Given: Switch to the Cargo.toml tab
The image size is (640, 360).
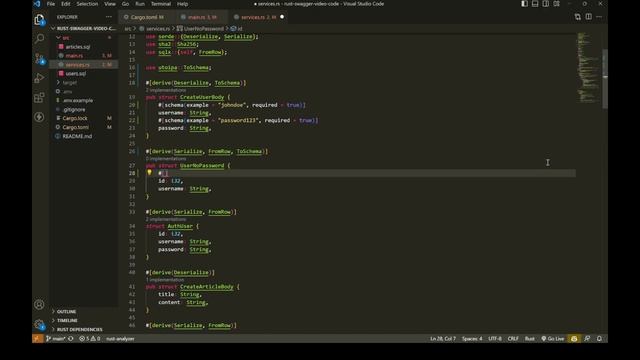Looking at the screenshot, I should [147, 17].
